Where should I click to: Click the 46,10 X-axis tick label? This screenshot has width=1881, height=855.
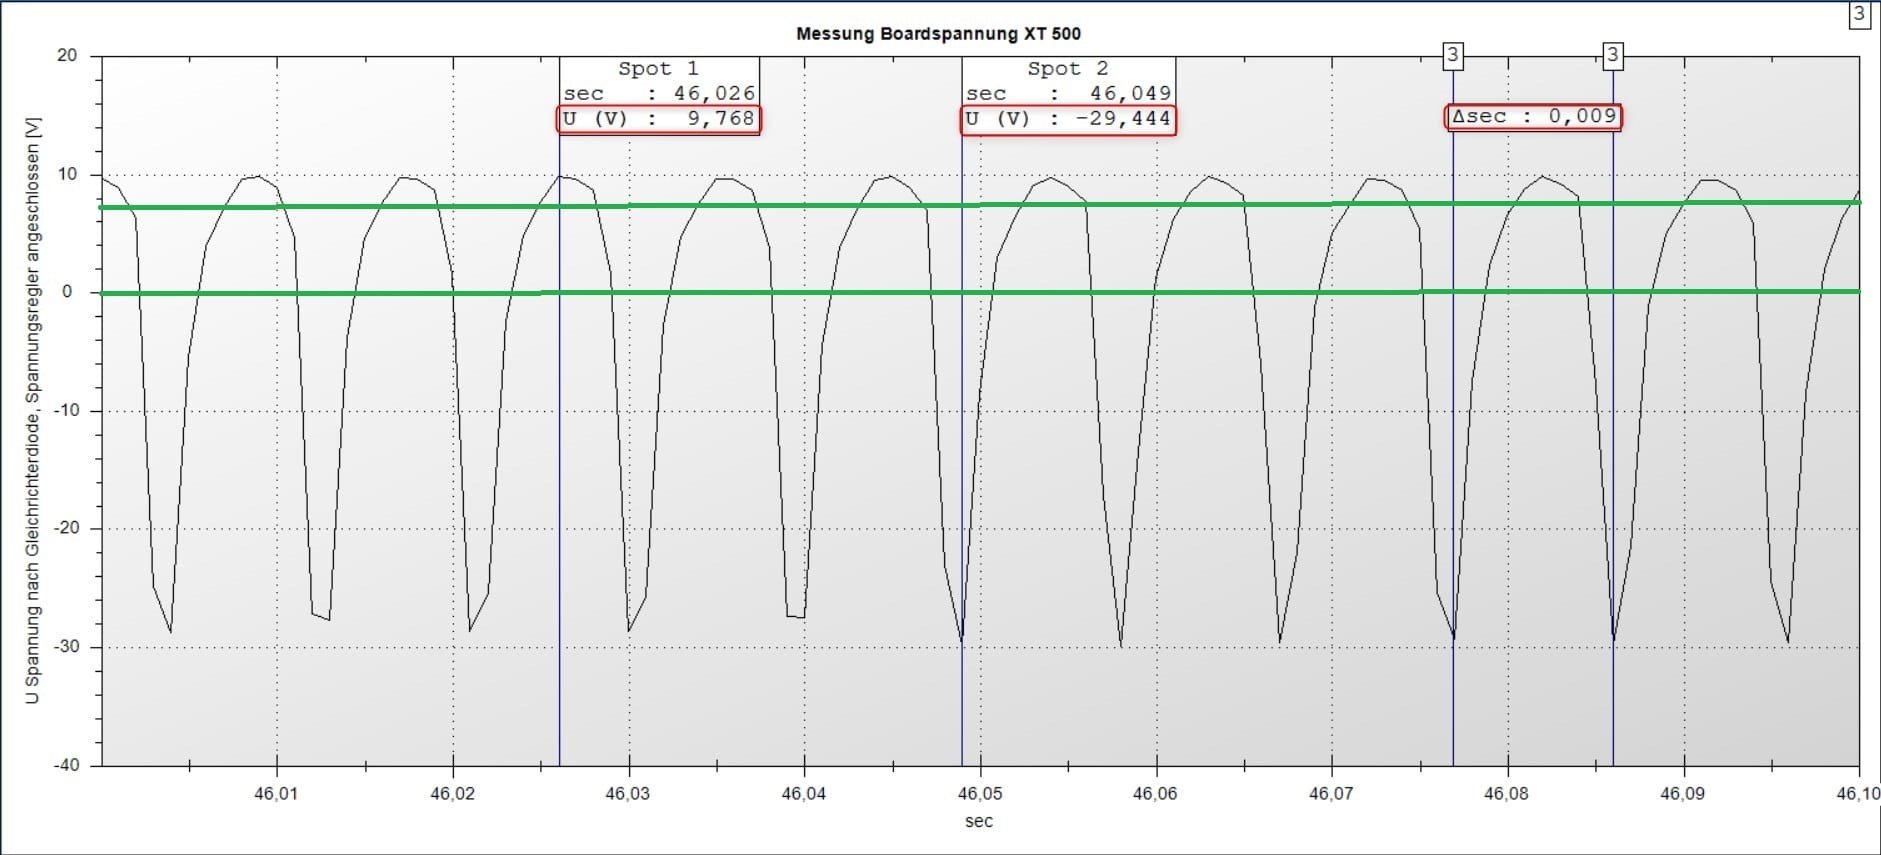tap(1857, 794)
